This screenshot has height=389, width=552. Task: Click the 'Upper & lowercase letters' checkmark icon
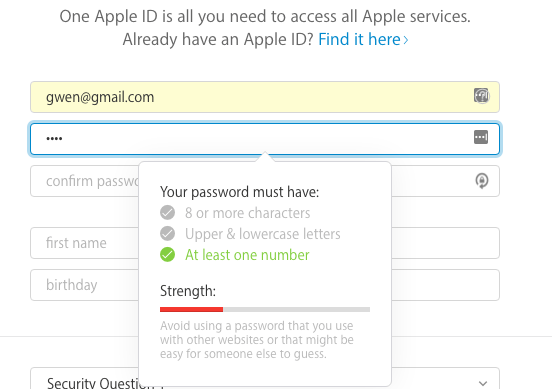coord(167,233)
